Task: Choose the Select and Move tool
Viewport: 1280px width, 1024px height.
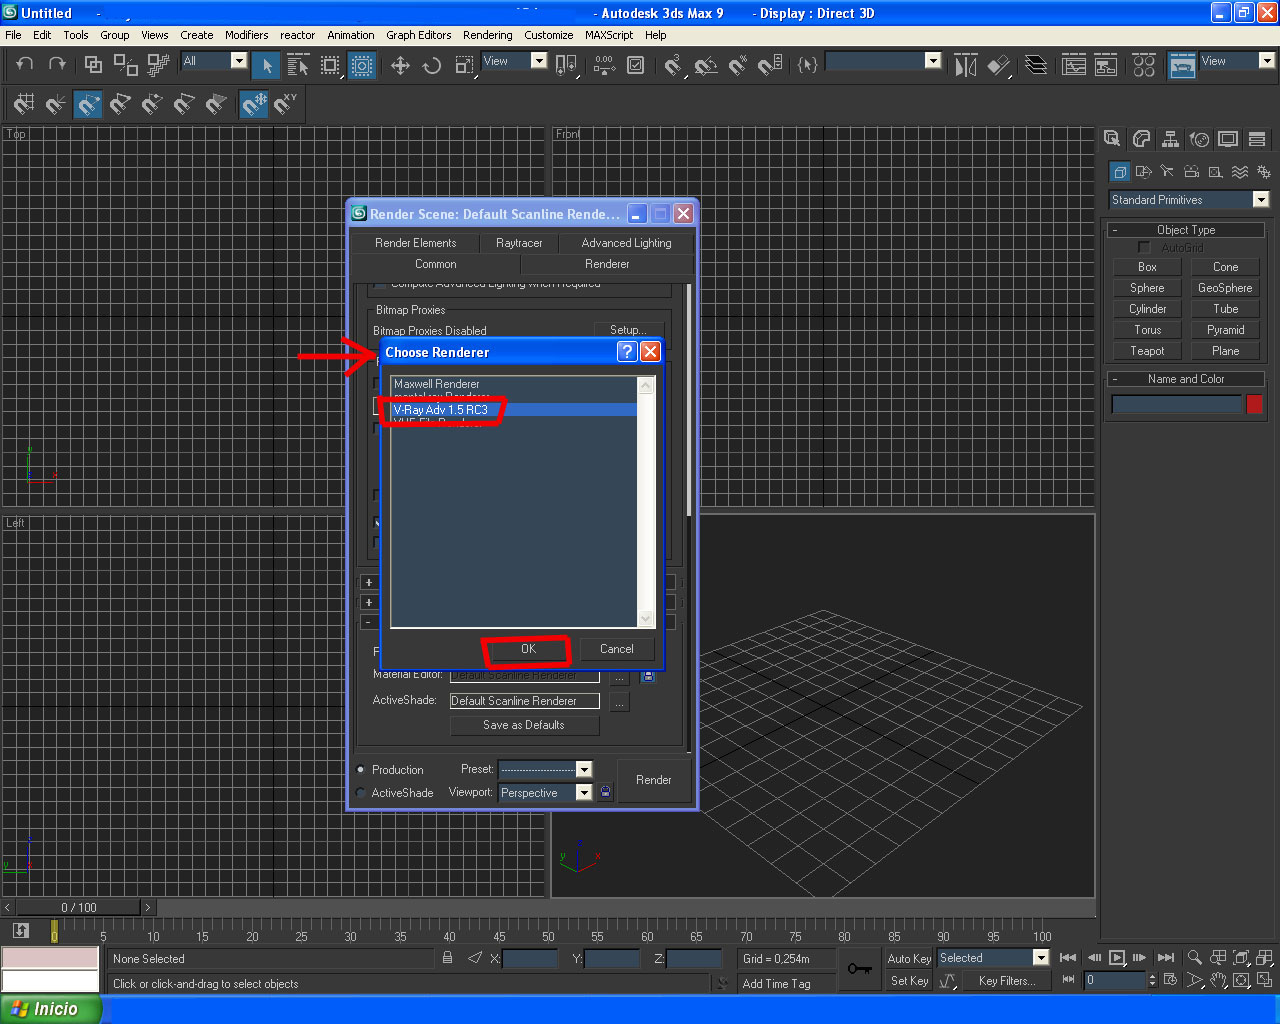Action: click(400, 66)
